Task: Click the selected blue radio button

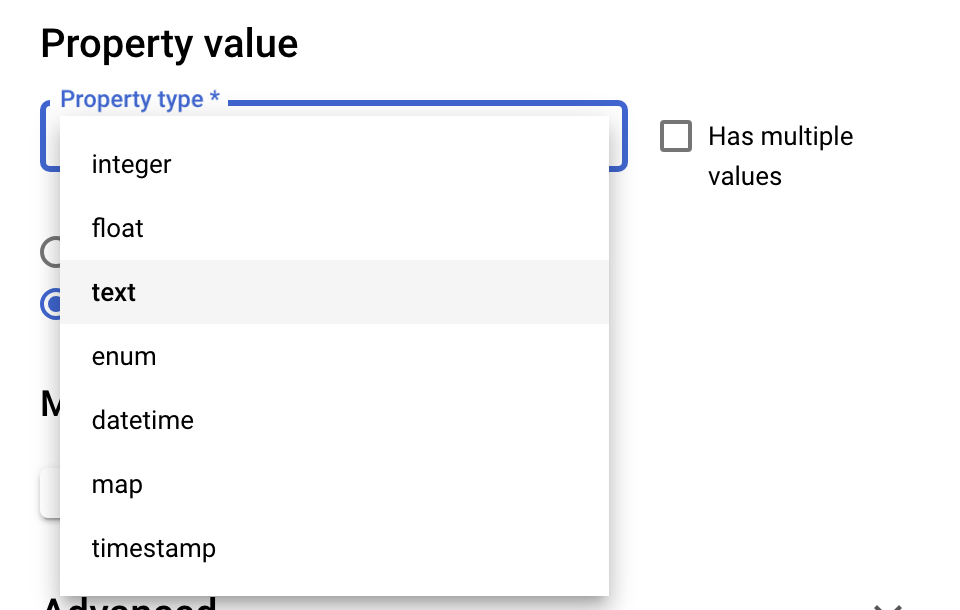Action: (x=50, y=303)
